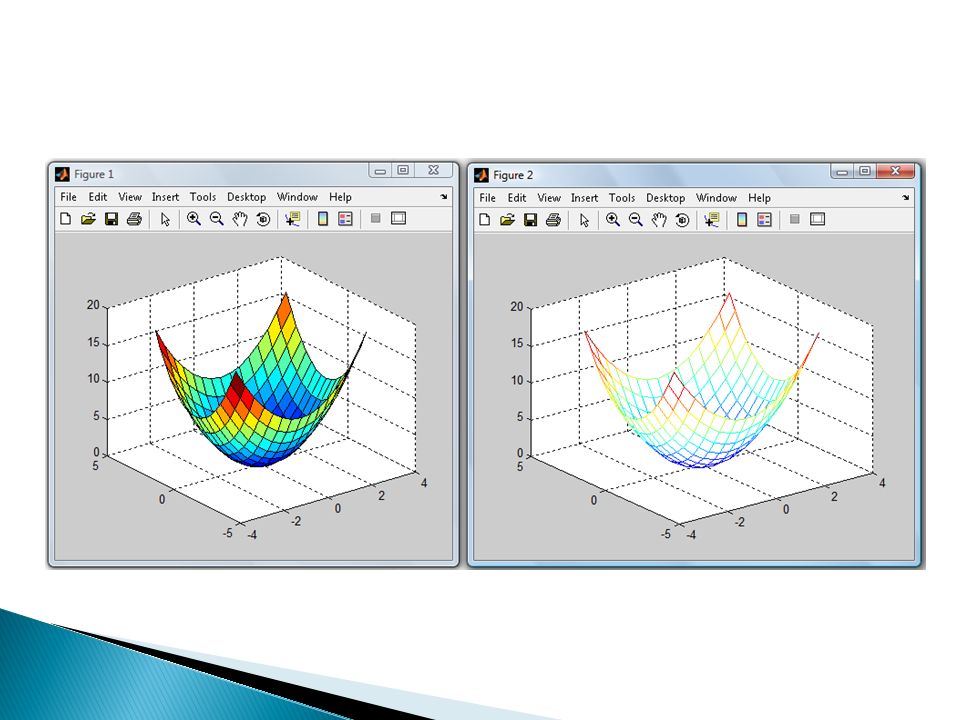
Task: Select Edit Plot arrow in Figure 2
Action: pos(584,220)
